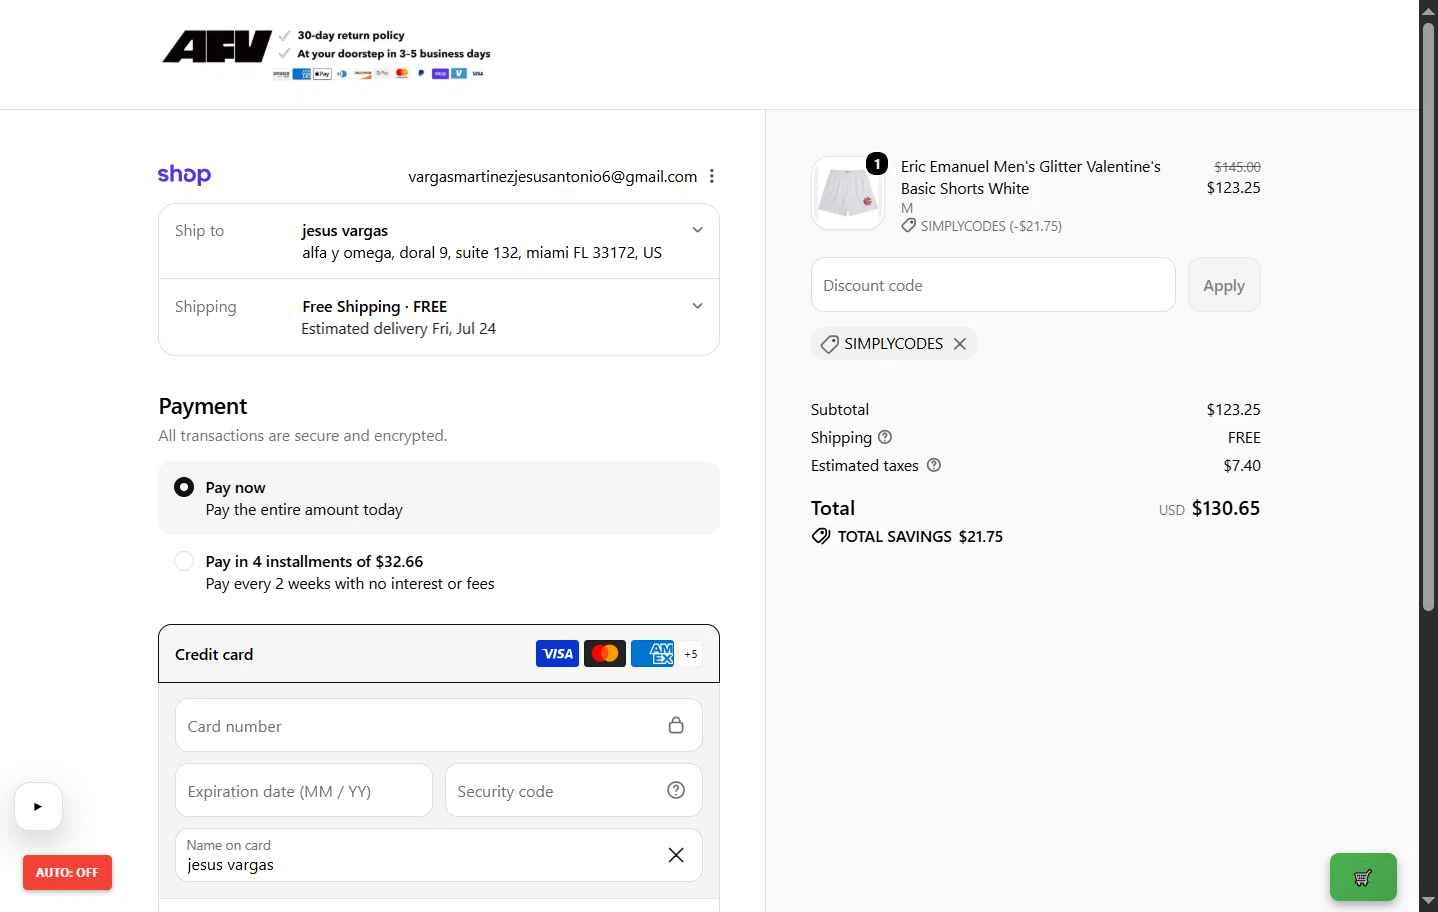Click the Estimated taxes amount $7.40
Image resolution: width=1438 pixels, height=912 pixels.
tap(1242, 465)
